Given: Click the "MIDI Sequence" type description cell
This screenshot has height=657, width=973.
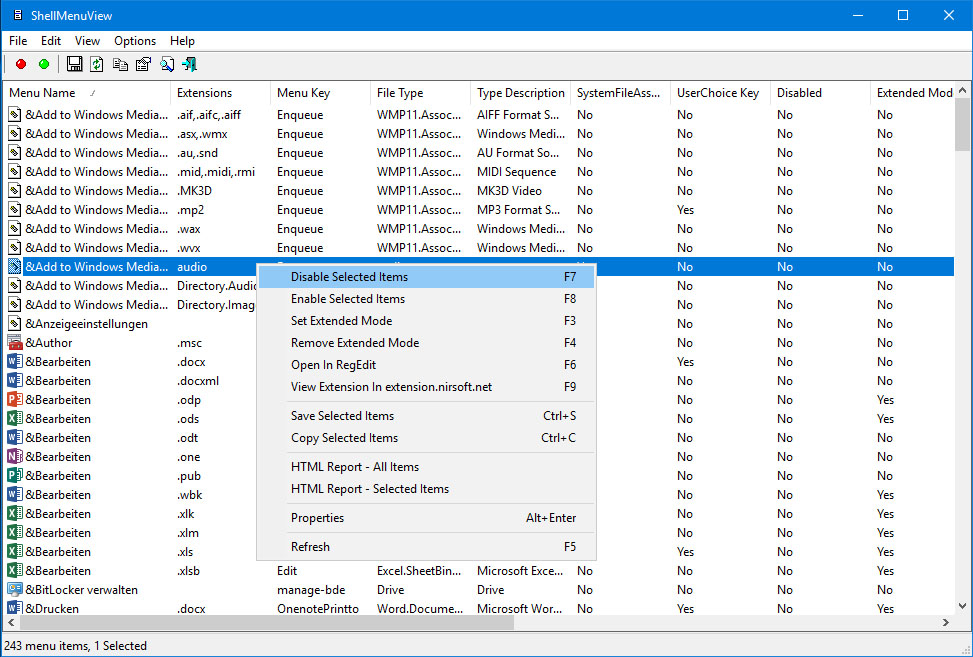Looking at the screenshot, I should pos(516,172).
